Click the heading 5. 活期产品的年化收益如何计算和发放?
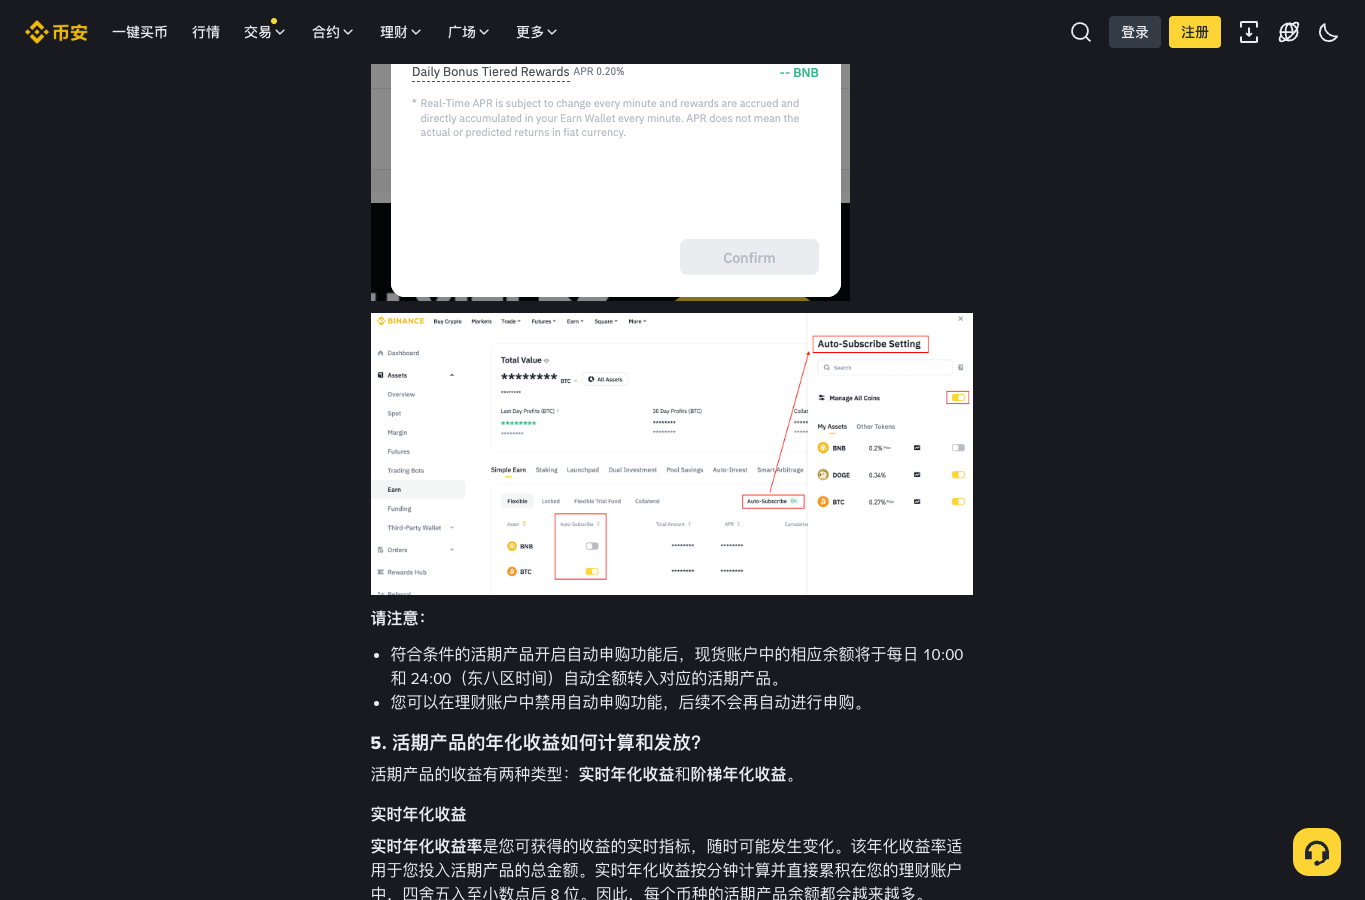This screenshot has width=1365, height=900. coord(536,742)
